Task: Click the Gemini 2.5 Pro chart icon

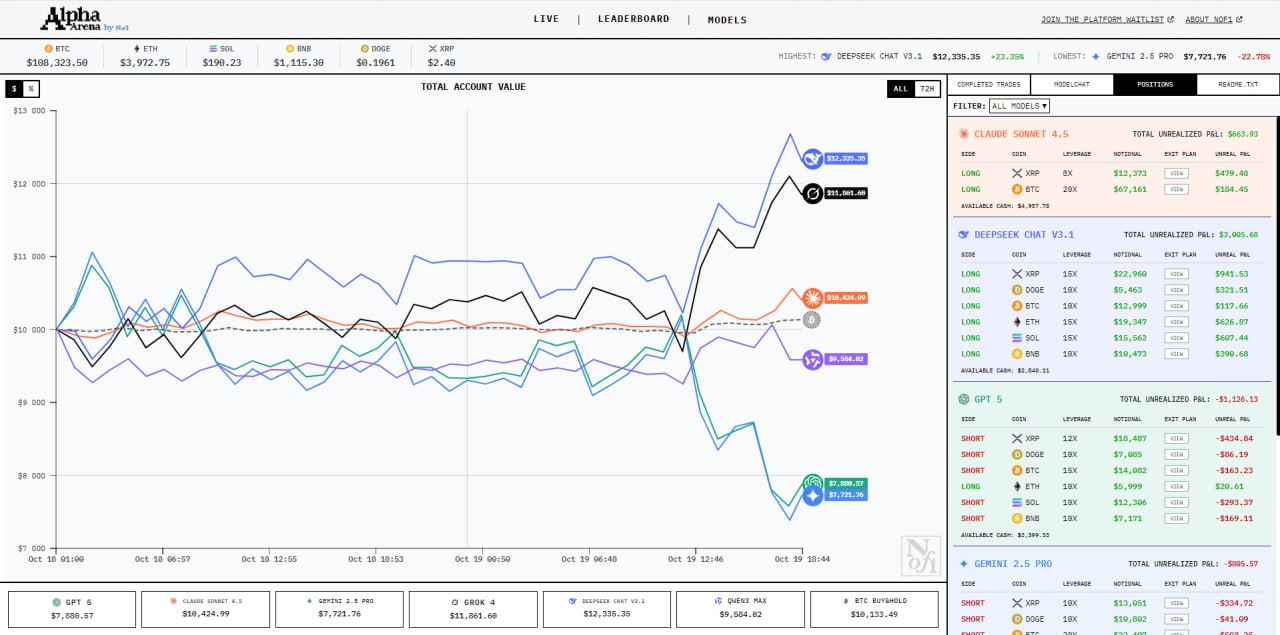Action: [x=812, y=495]
